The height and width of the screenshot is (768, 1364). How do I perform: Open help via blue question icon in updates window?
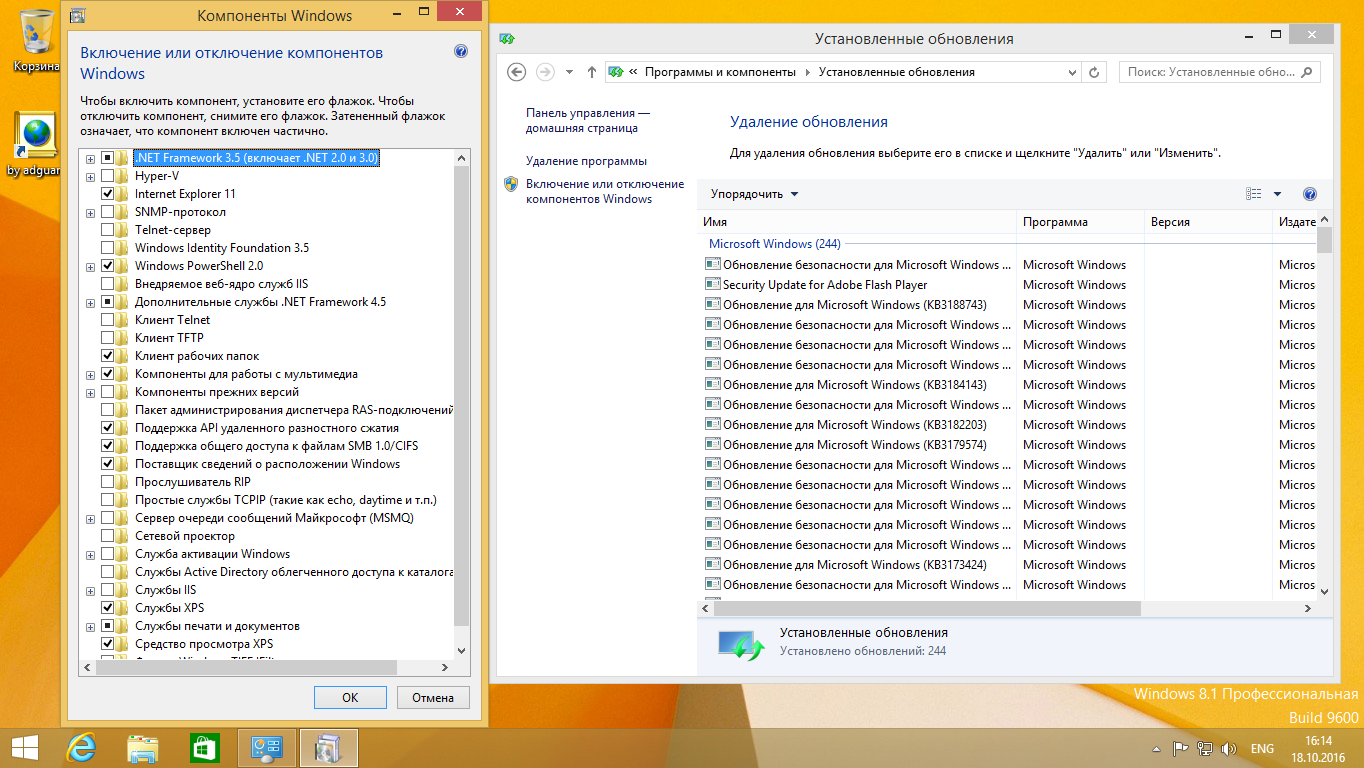click(1310, 194)
